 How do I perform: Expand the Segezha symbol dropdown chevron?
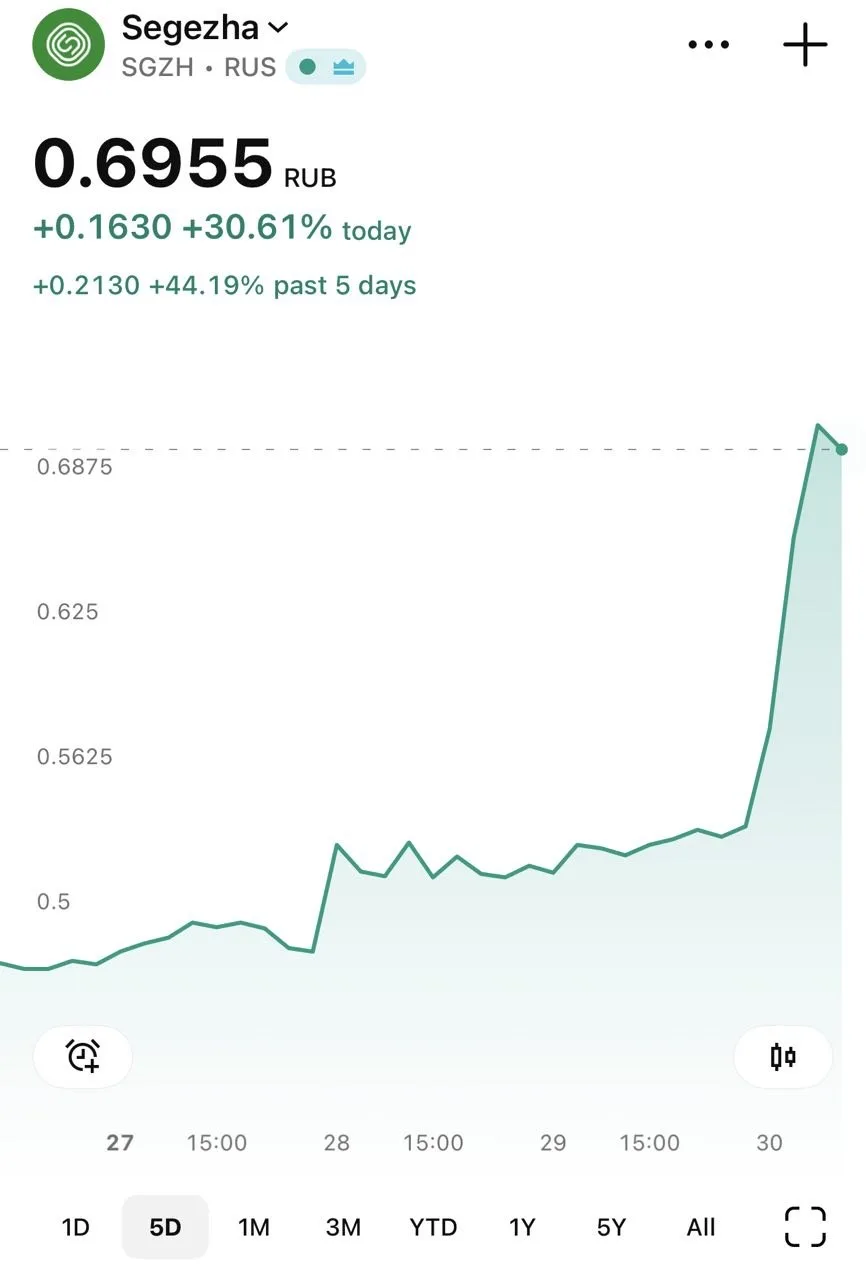[x=279, y=27]
